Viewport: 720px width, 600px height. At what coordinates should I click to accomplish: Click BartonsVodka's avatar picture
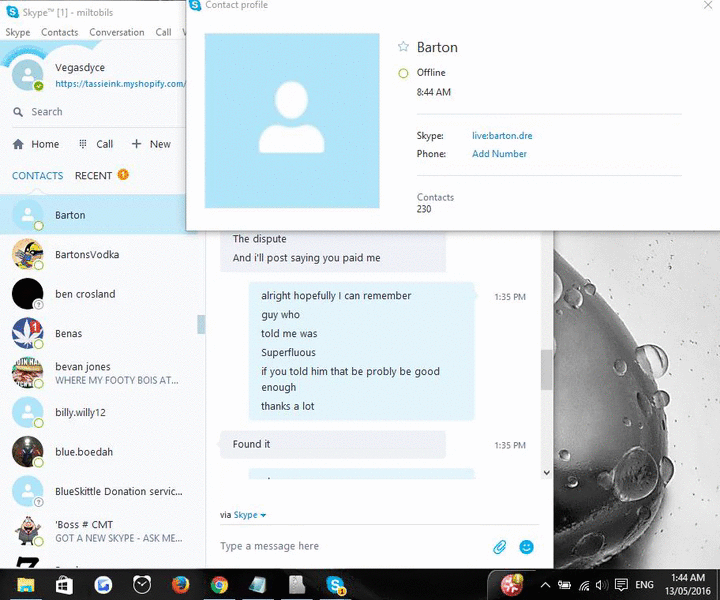coord(28,254)
